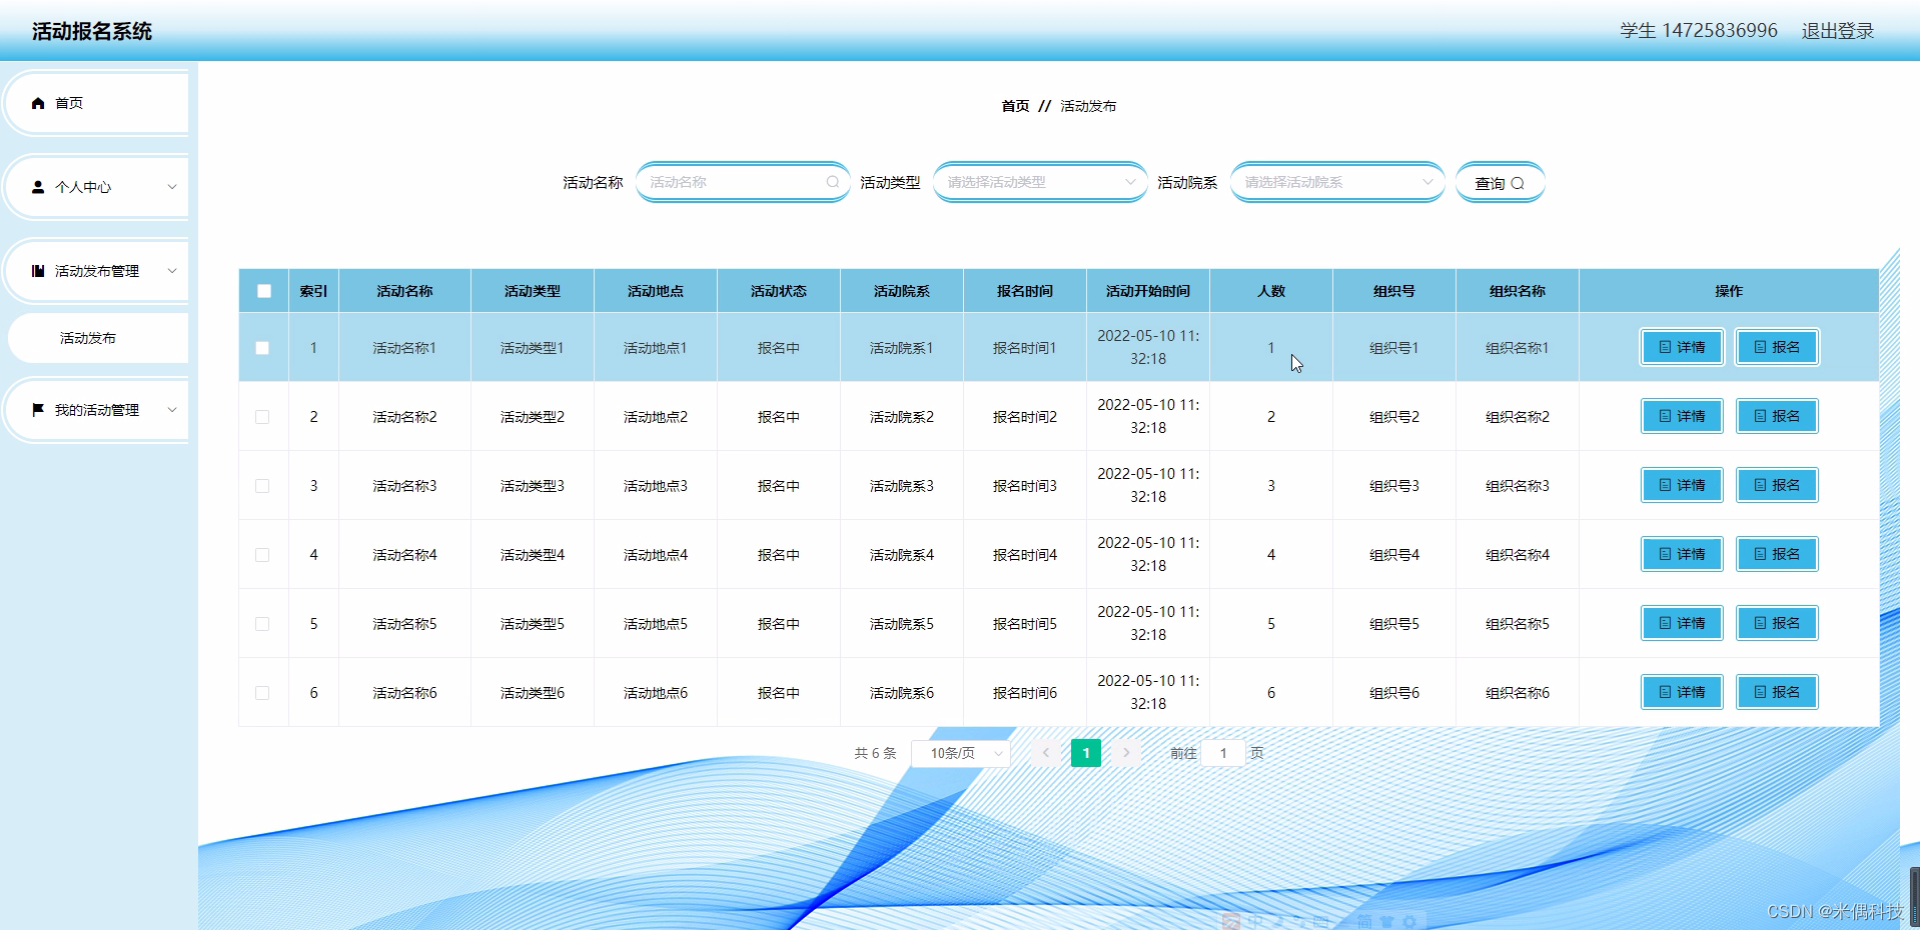The width and height of the screenshot is (1920, 930).
Task: Click the 前往 page number input field
Action: tap(1224, 752)
